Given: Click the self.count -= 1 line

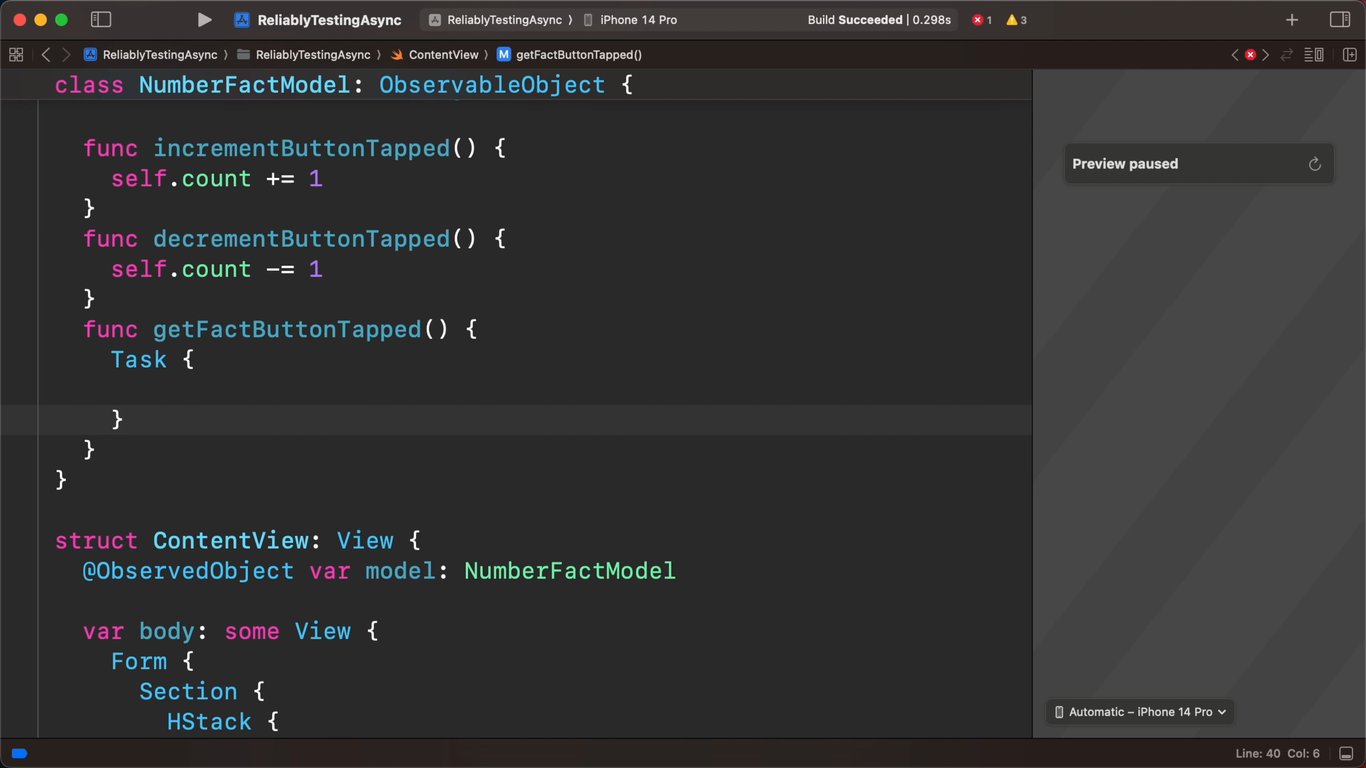Looking at the screenshot, I should pyautogui.click(x=217, y=269).
